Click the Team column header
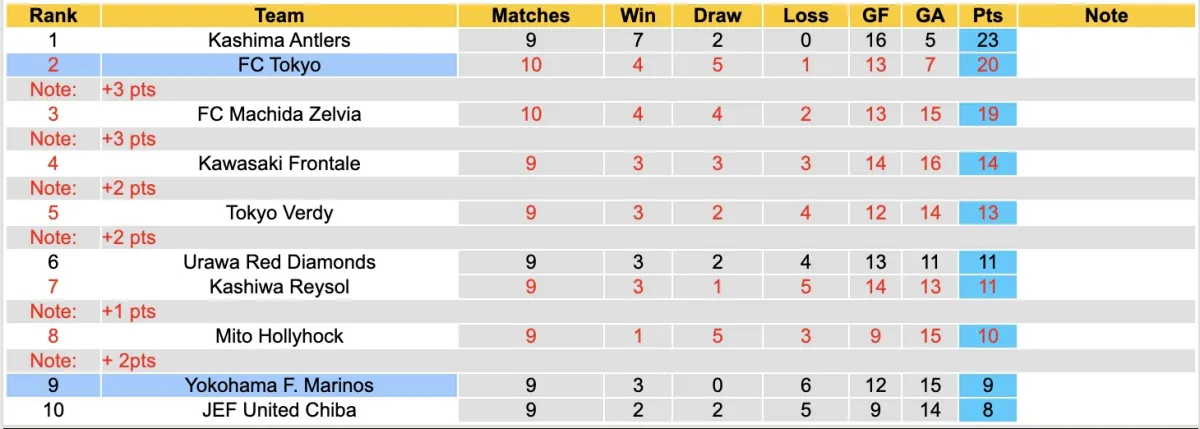This screenshot has width=1200, height=429. tap(279, 16)
